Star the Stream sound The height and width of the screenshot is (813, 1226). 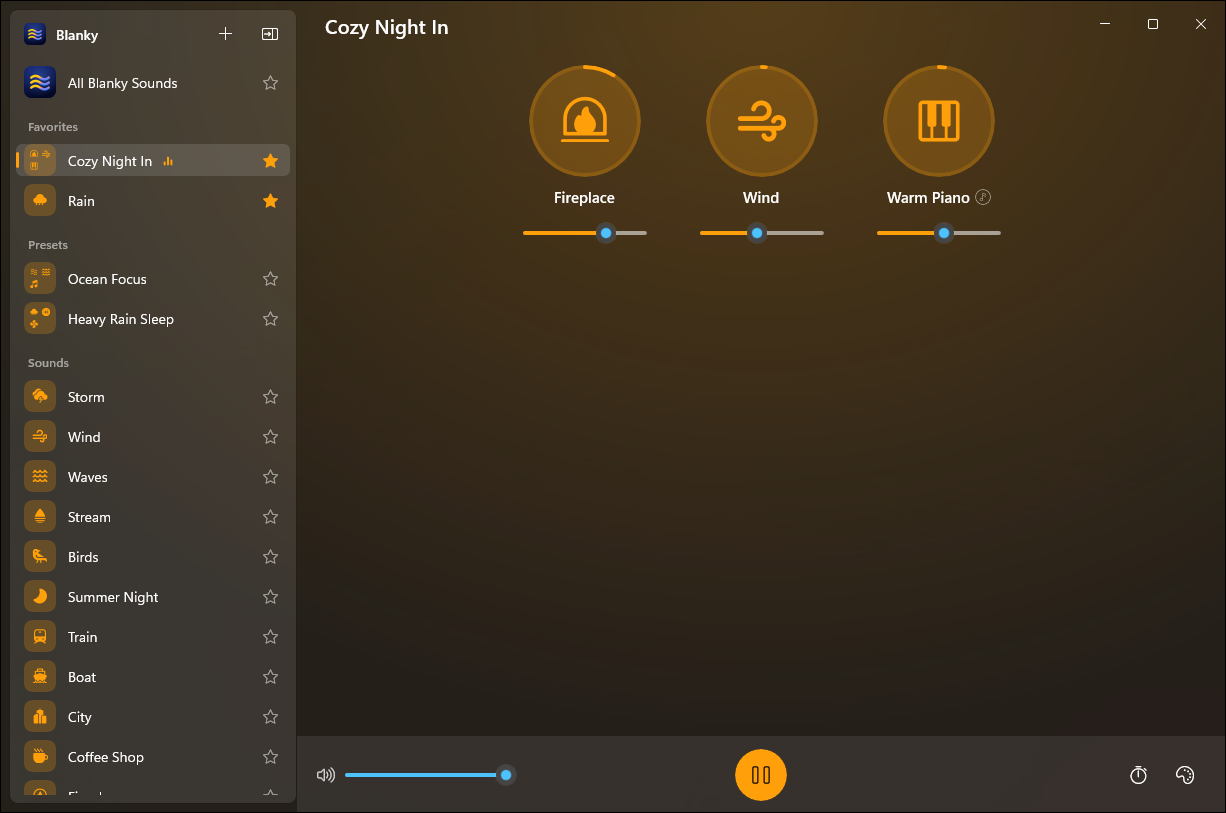click(270, 517)
